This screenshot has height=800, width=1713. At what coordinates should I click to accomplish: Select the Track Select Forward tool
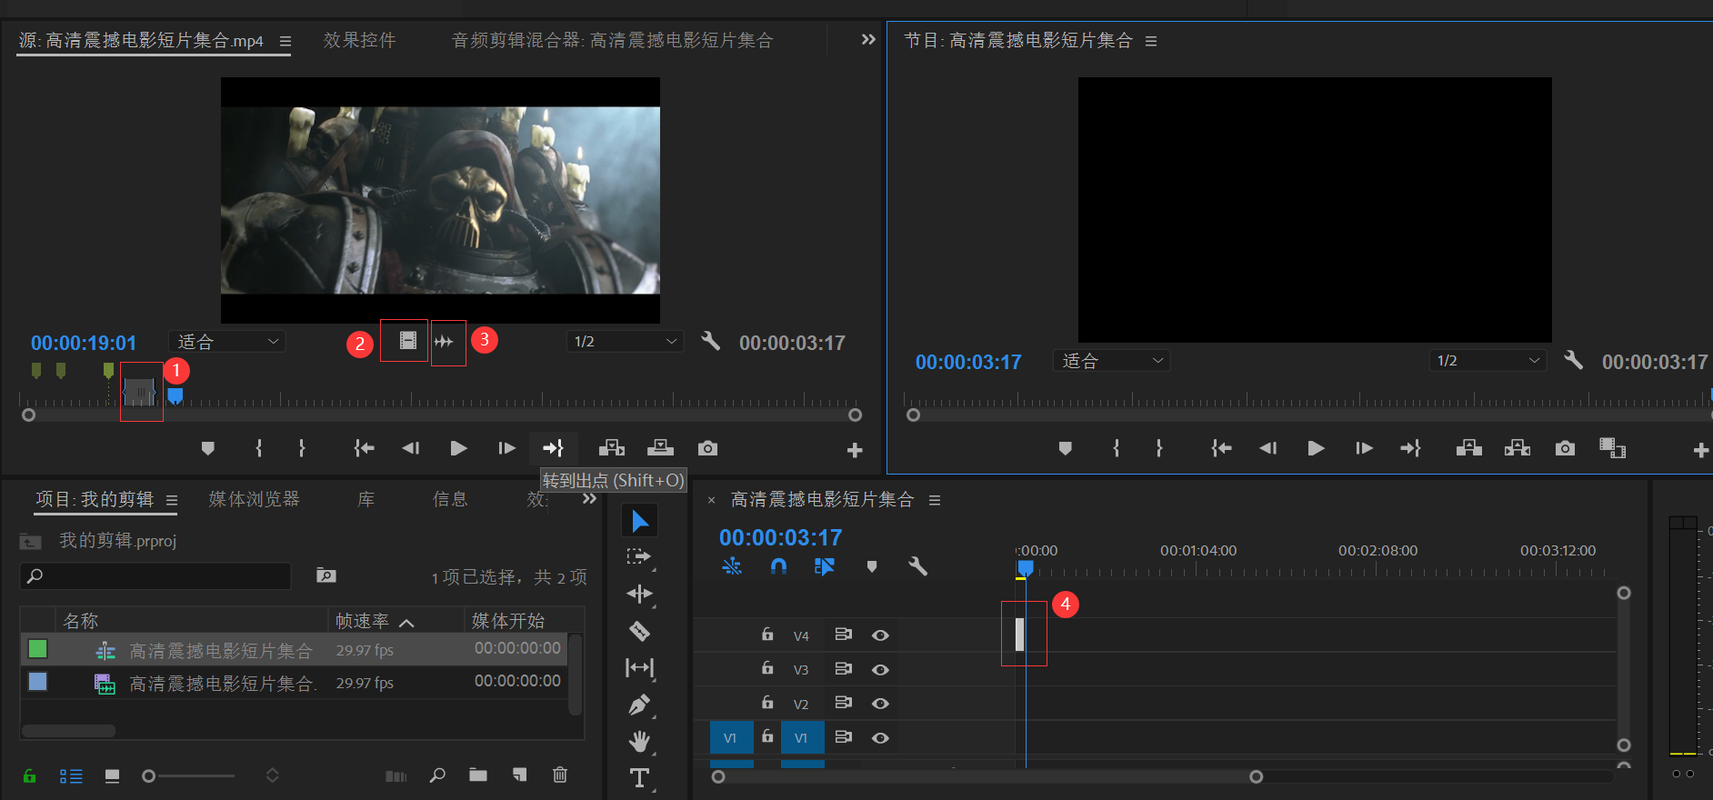639,557
